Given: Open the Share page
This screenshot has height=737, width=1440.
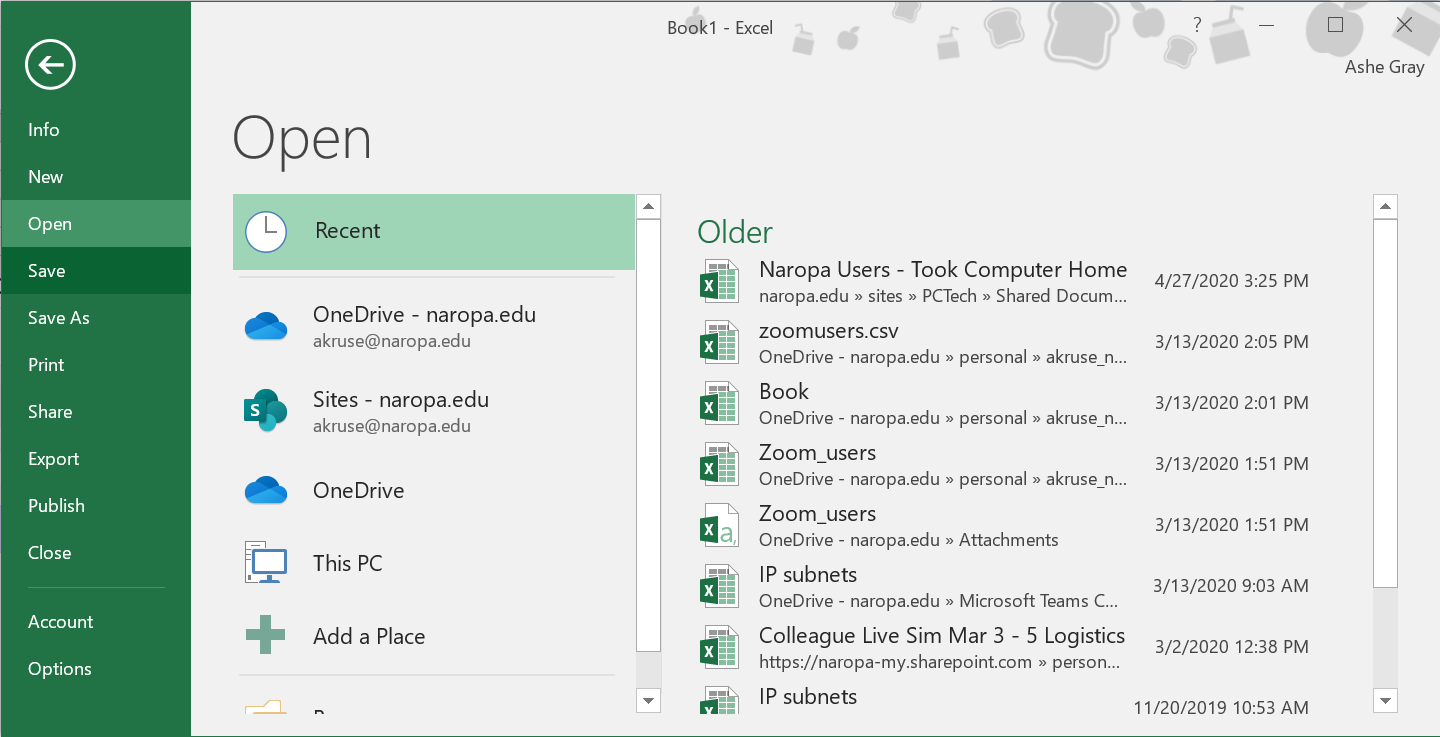Looking at the screenshot, I should (95, 412).
